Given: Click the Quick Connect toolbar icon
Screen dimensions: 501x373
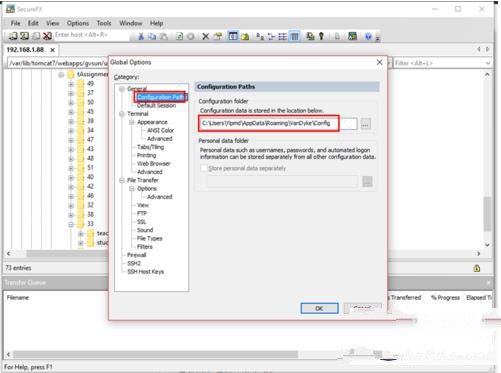Looking at the screenshot, I should pos(24,36).
